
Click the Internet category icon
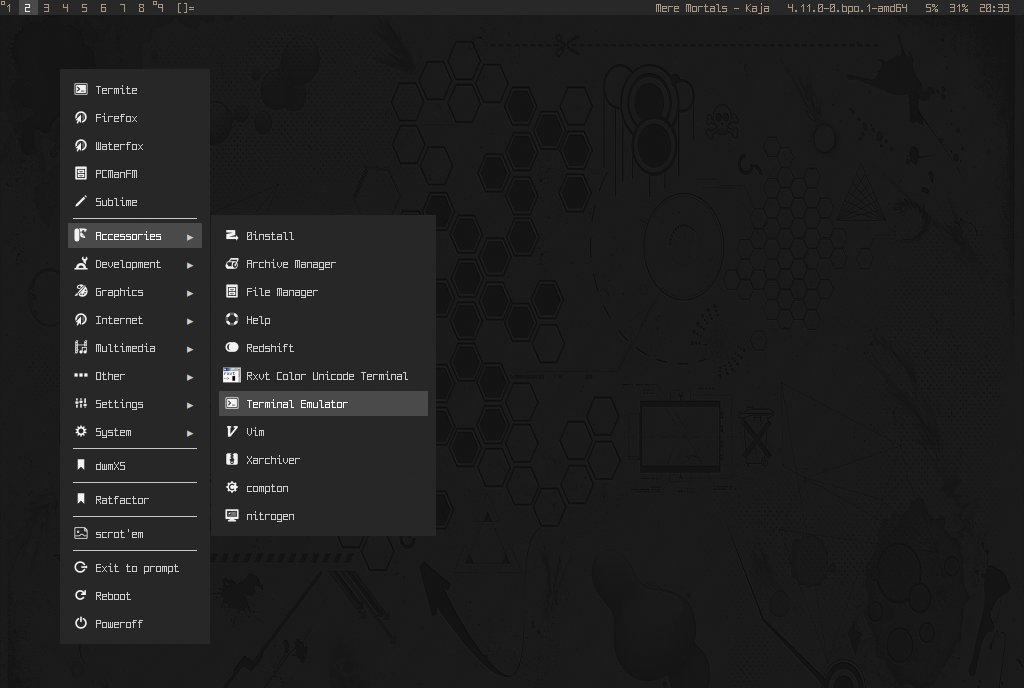tap(81, 320)
